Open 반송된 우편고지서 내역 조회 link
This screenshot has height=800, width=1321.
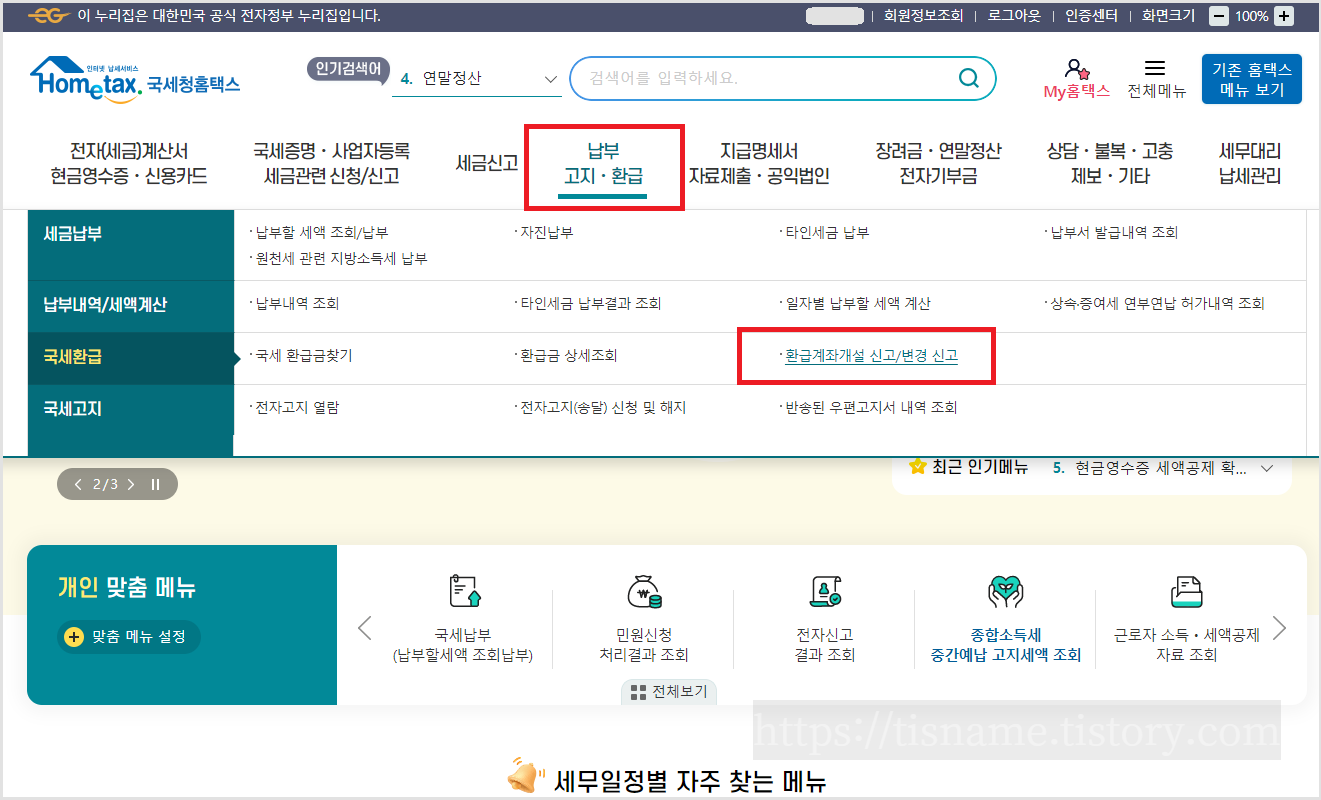point(871,407)
